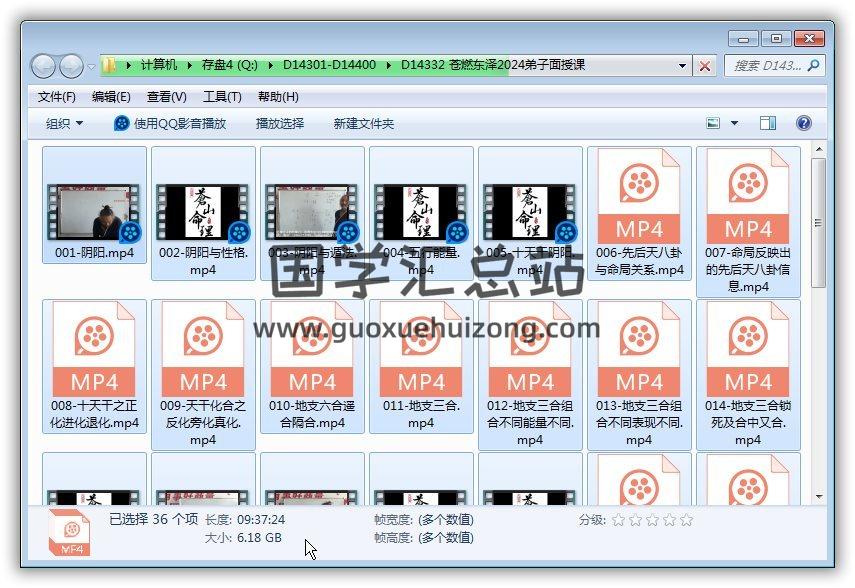Select the 010-地支六合遥合隔合.mp4 icon

(x=312, y=349)
